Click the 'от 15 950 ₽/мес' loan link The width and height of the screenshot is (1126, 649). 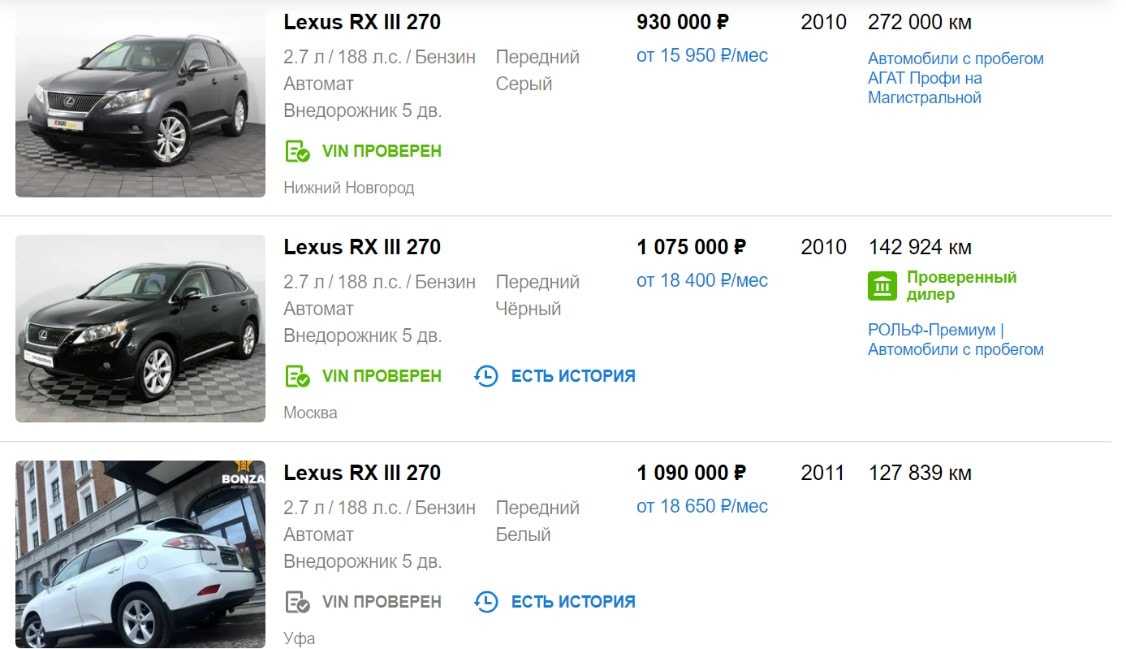pyautogui.click(x=702, y=56)
